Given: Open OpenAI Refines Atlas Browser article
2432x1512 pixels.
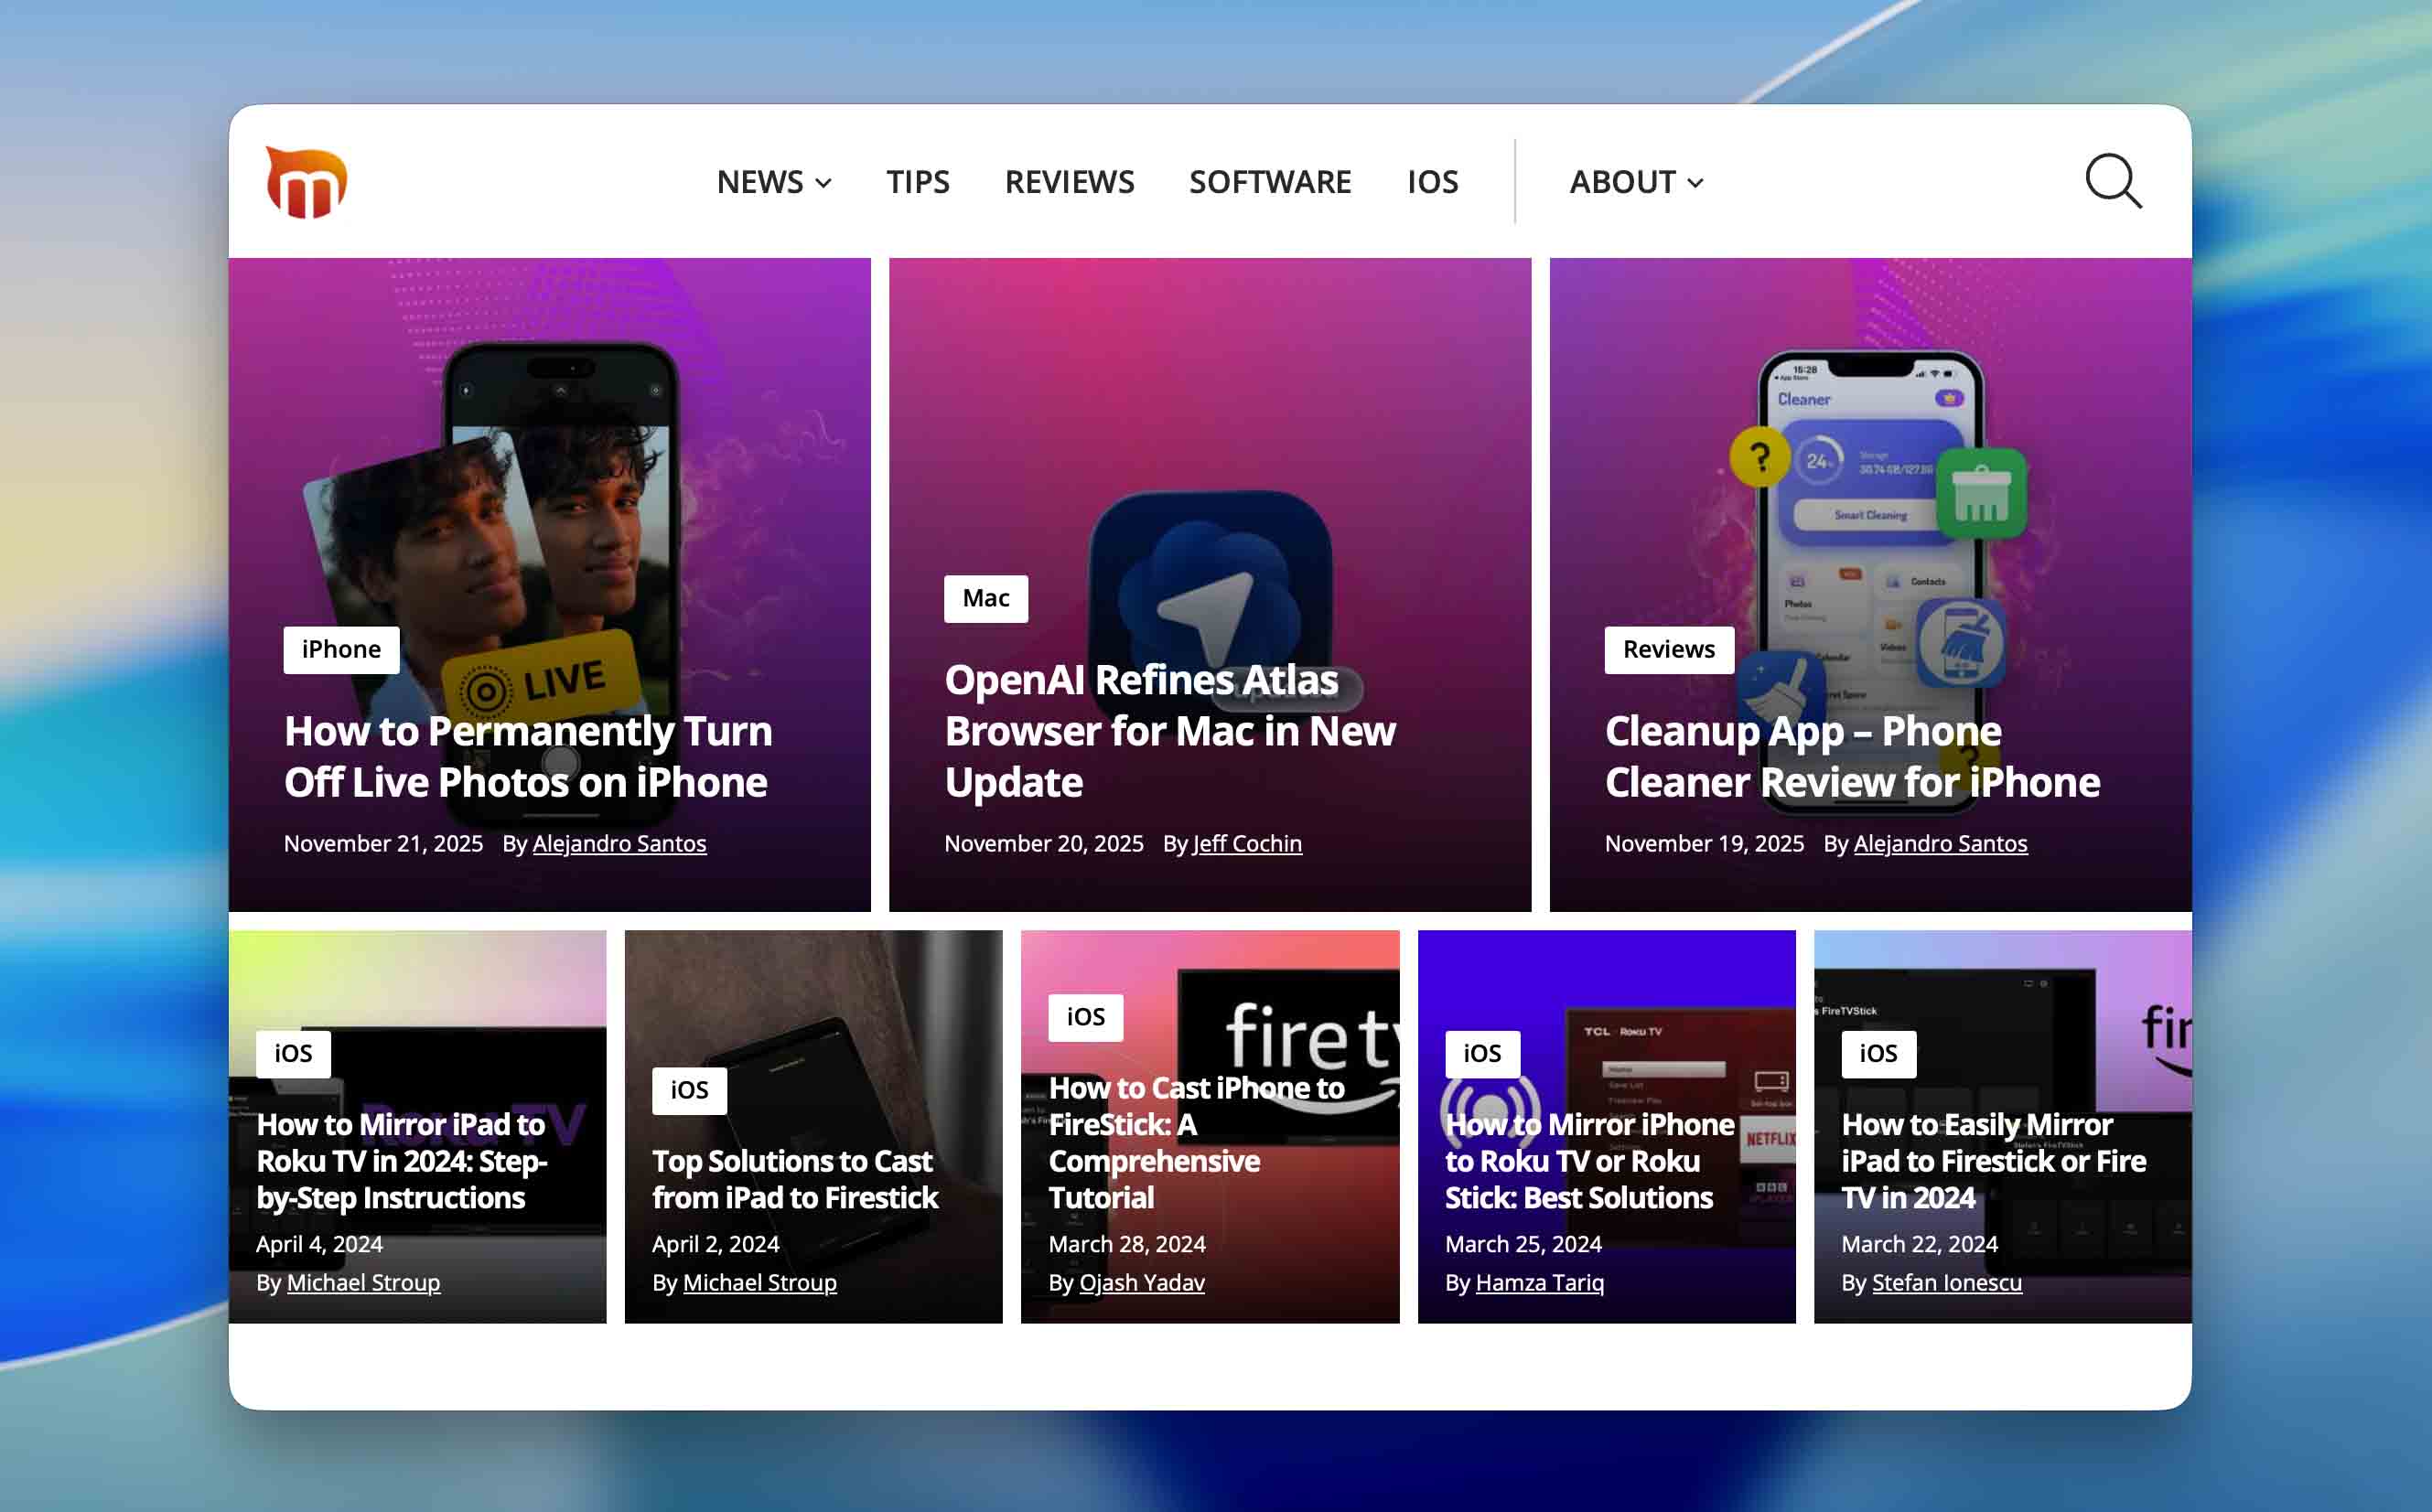Looking at the screenshot, I should tap(1169, 731).
